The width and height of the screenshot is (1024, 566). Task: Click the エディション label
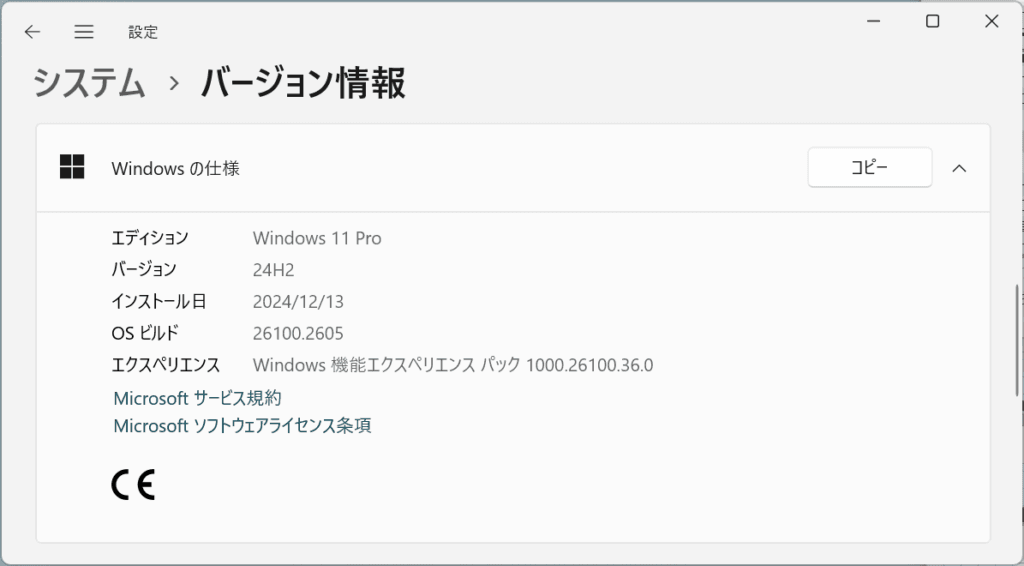(x=150, y=238)
